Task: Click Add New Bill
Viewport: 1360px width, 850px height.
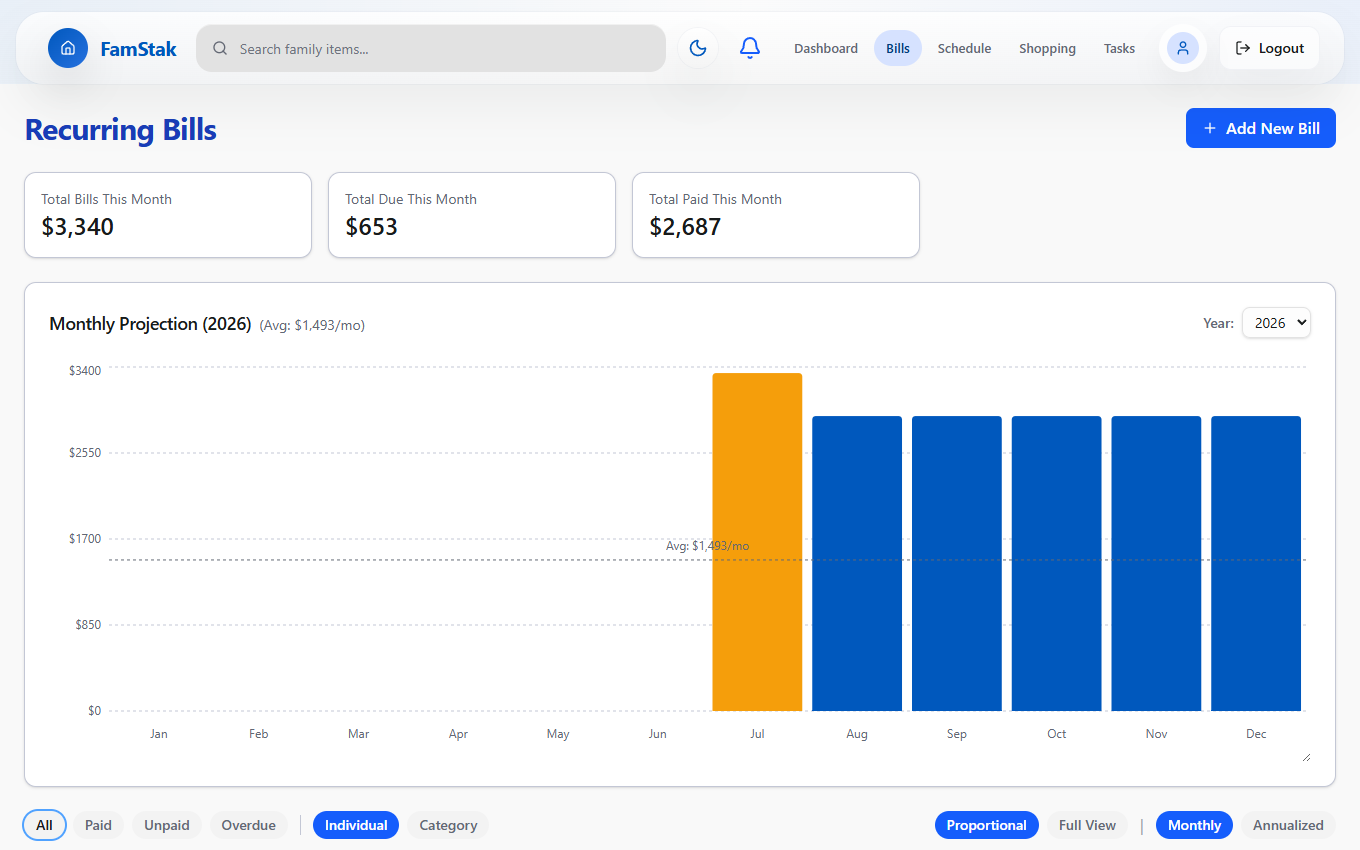Action: 1261,128
